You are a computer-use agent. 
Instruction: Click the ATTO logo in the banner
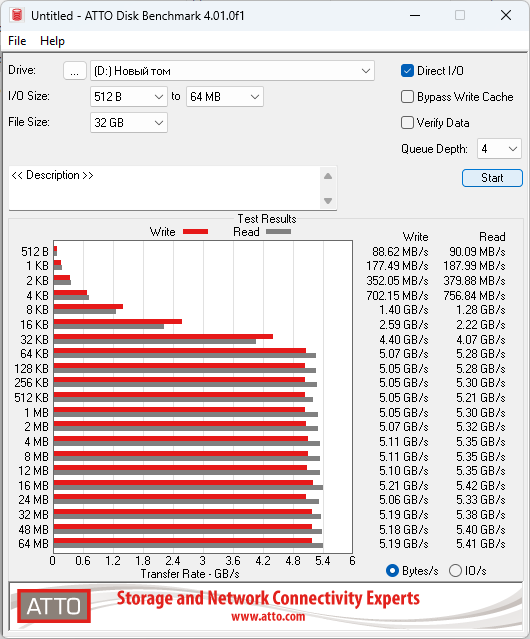pos(54,606)
